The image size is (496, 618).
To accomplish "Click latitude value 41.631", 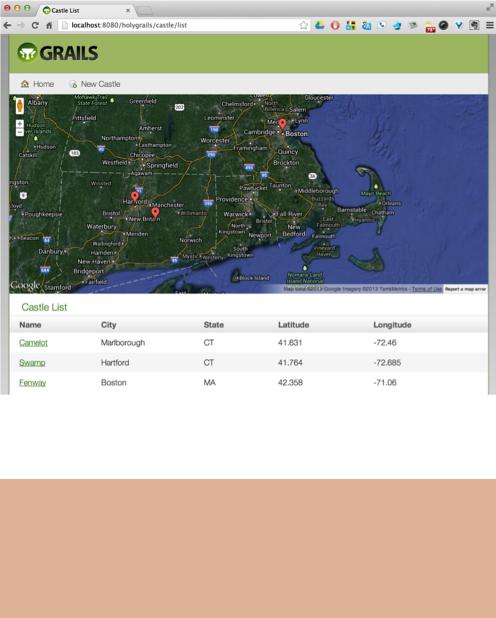I will click(x=290, y=343).
